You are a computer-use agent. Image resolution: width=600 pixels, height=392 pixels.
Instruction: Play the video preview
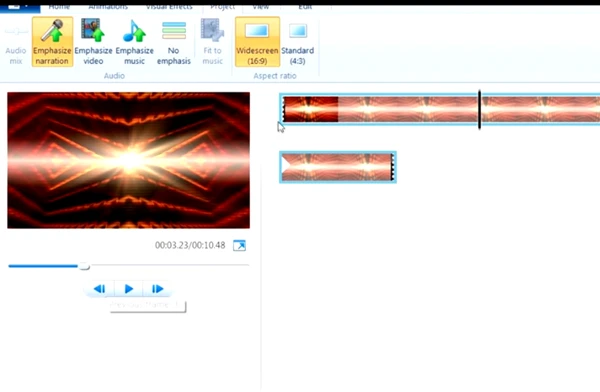[x=129, y=289]
